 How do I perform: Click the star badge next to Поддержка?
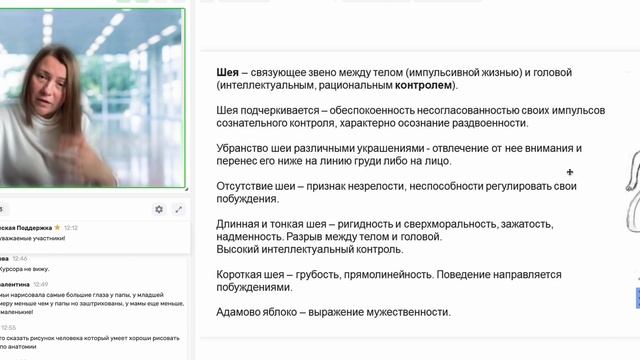click(x=58, y=227)
